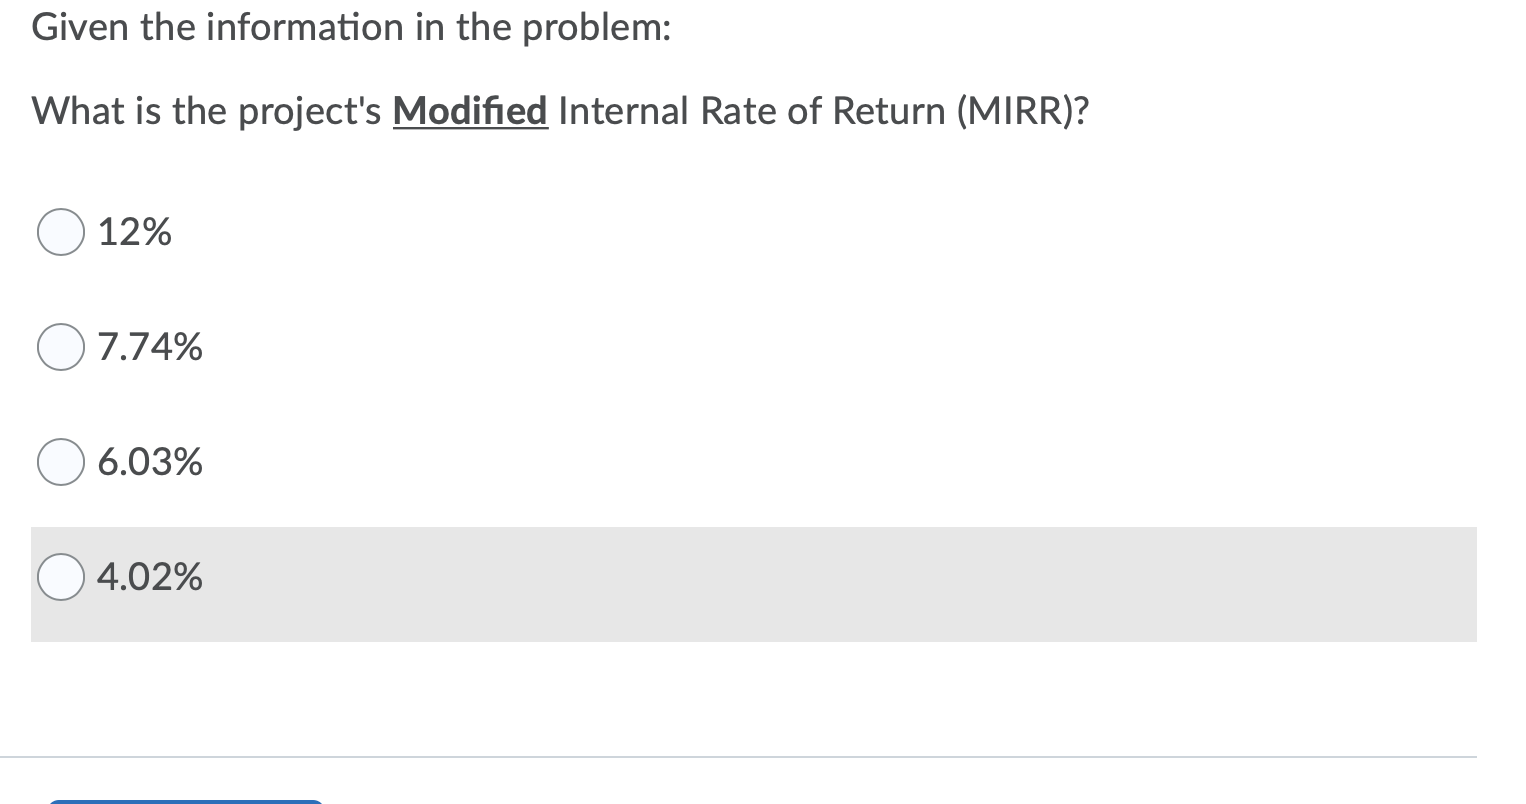This screenshot has height=804, width=1526.
Task: Click inside the first radio button circle
Action: pyautogui.click(x=60, y=231)
